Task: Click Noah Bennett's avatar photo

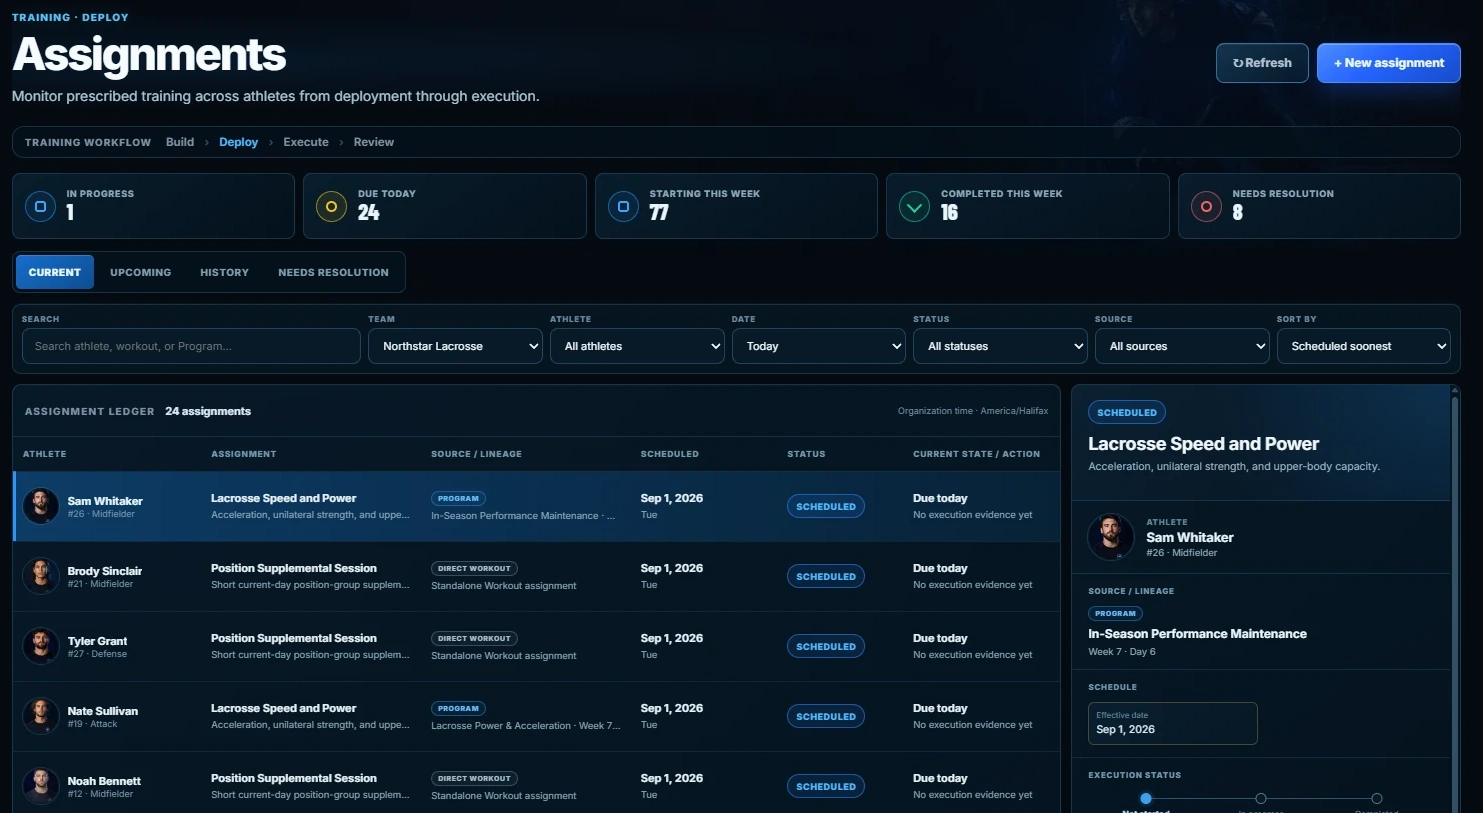Action: [41, 786]
